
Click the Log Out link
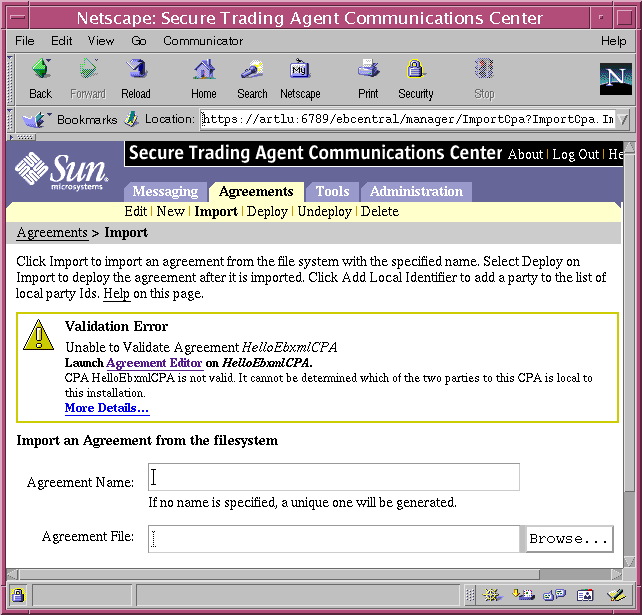click(575, 154)
